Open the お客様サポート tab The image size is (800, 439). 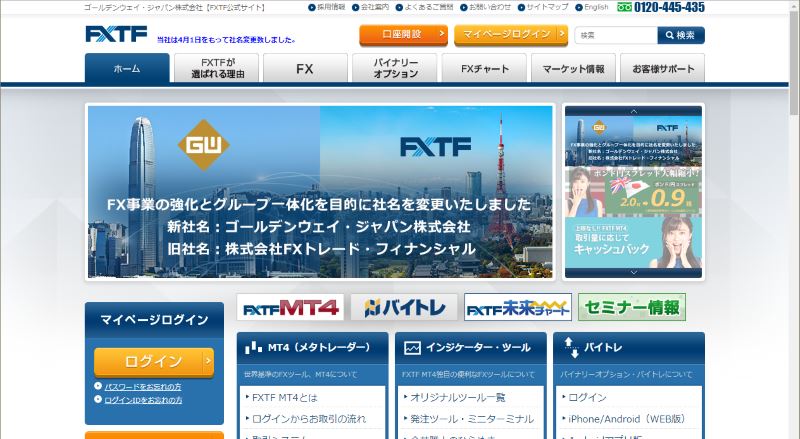(662, 68)
